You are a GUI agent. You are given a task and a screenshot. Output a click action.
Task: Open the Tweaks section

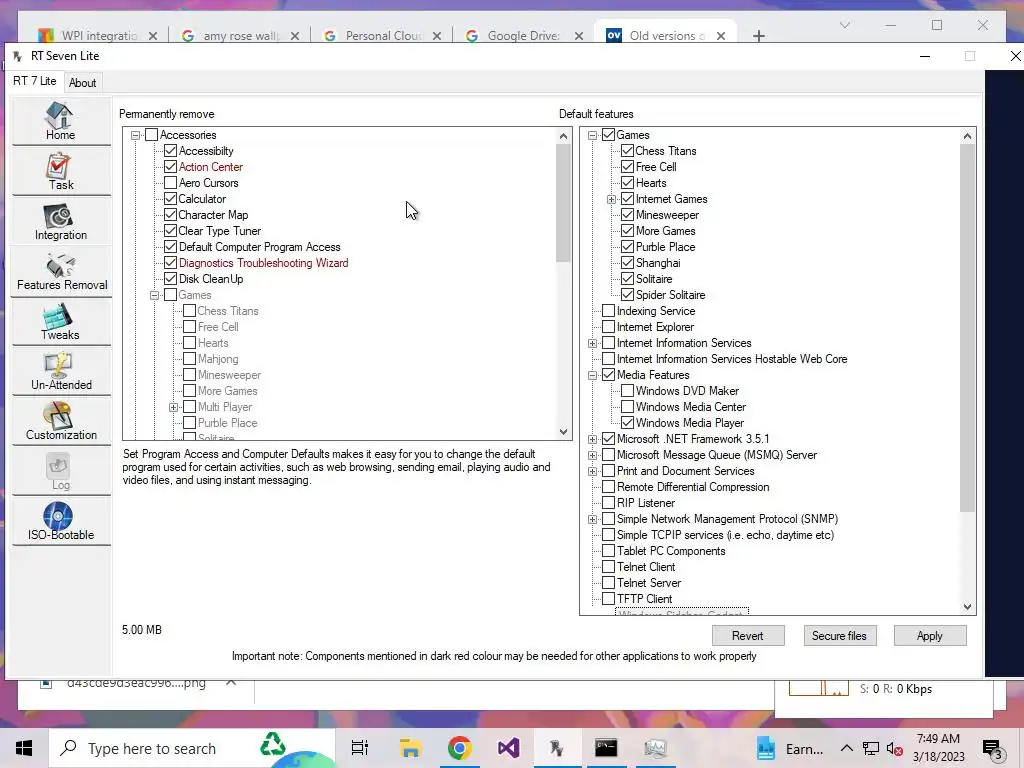pos(61,321)
